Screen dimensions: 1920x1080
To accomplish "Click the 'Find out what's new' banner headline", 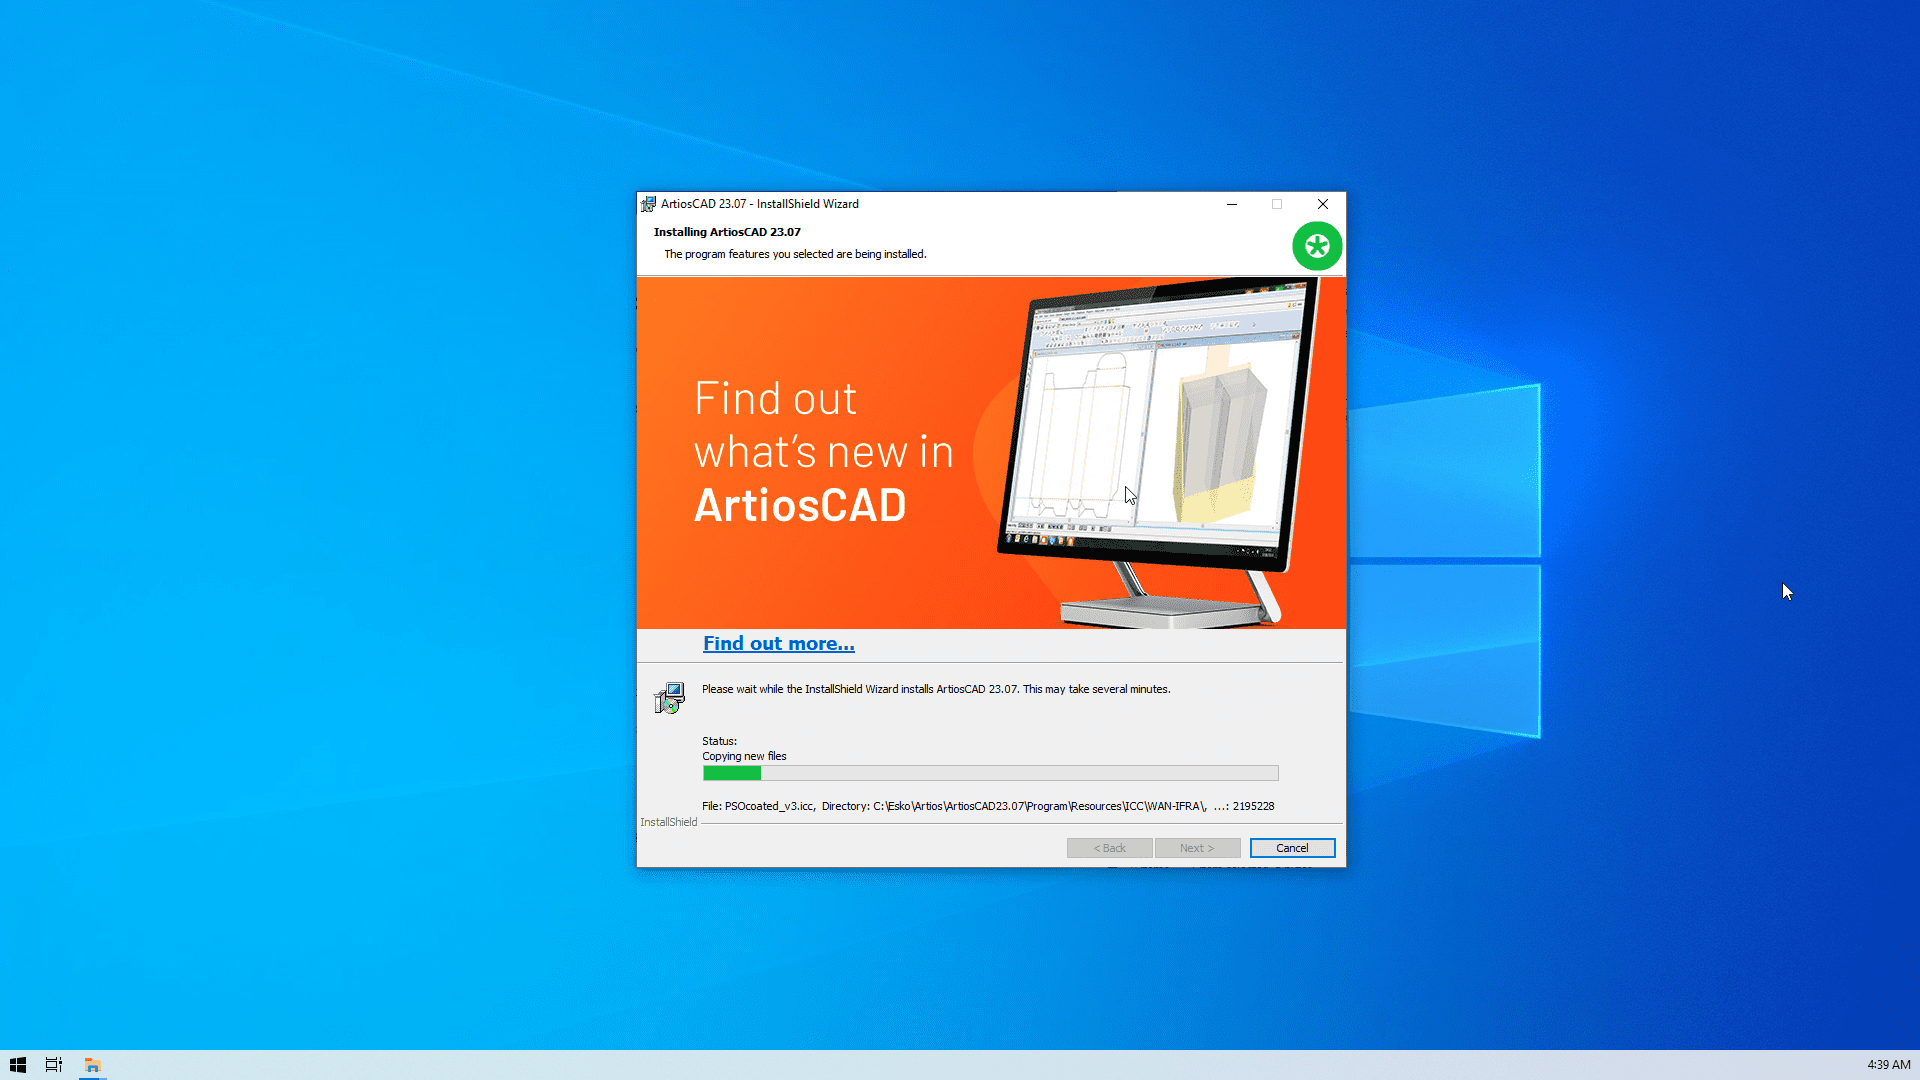I will (823, 452).
